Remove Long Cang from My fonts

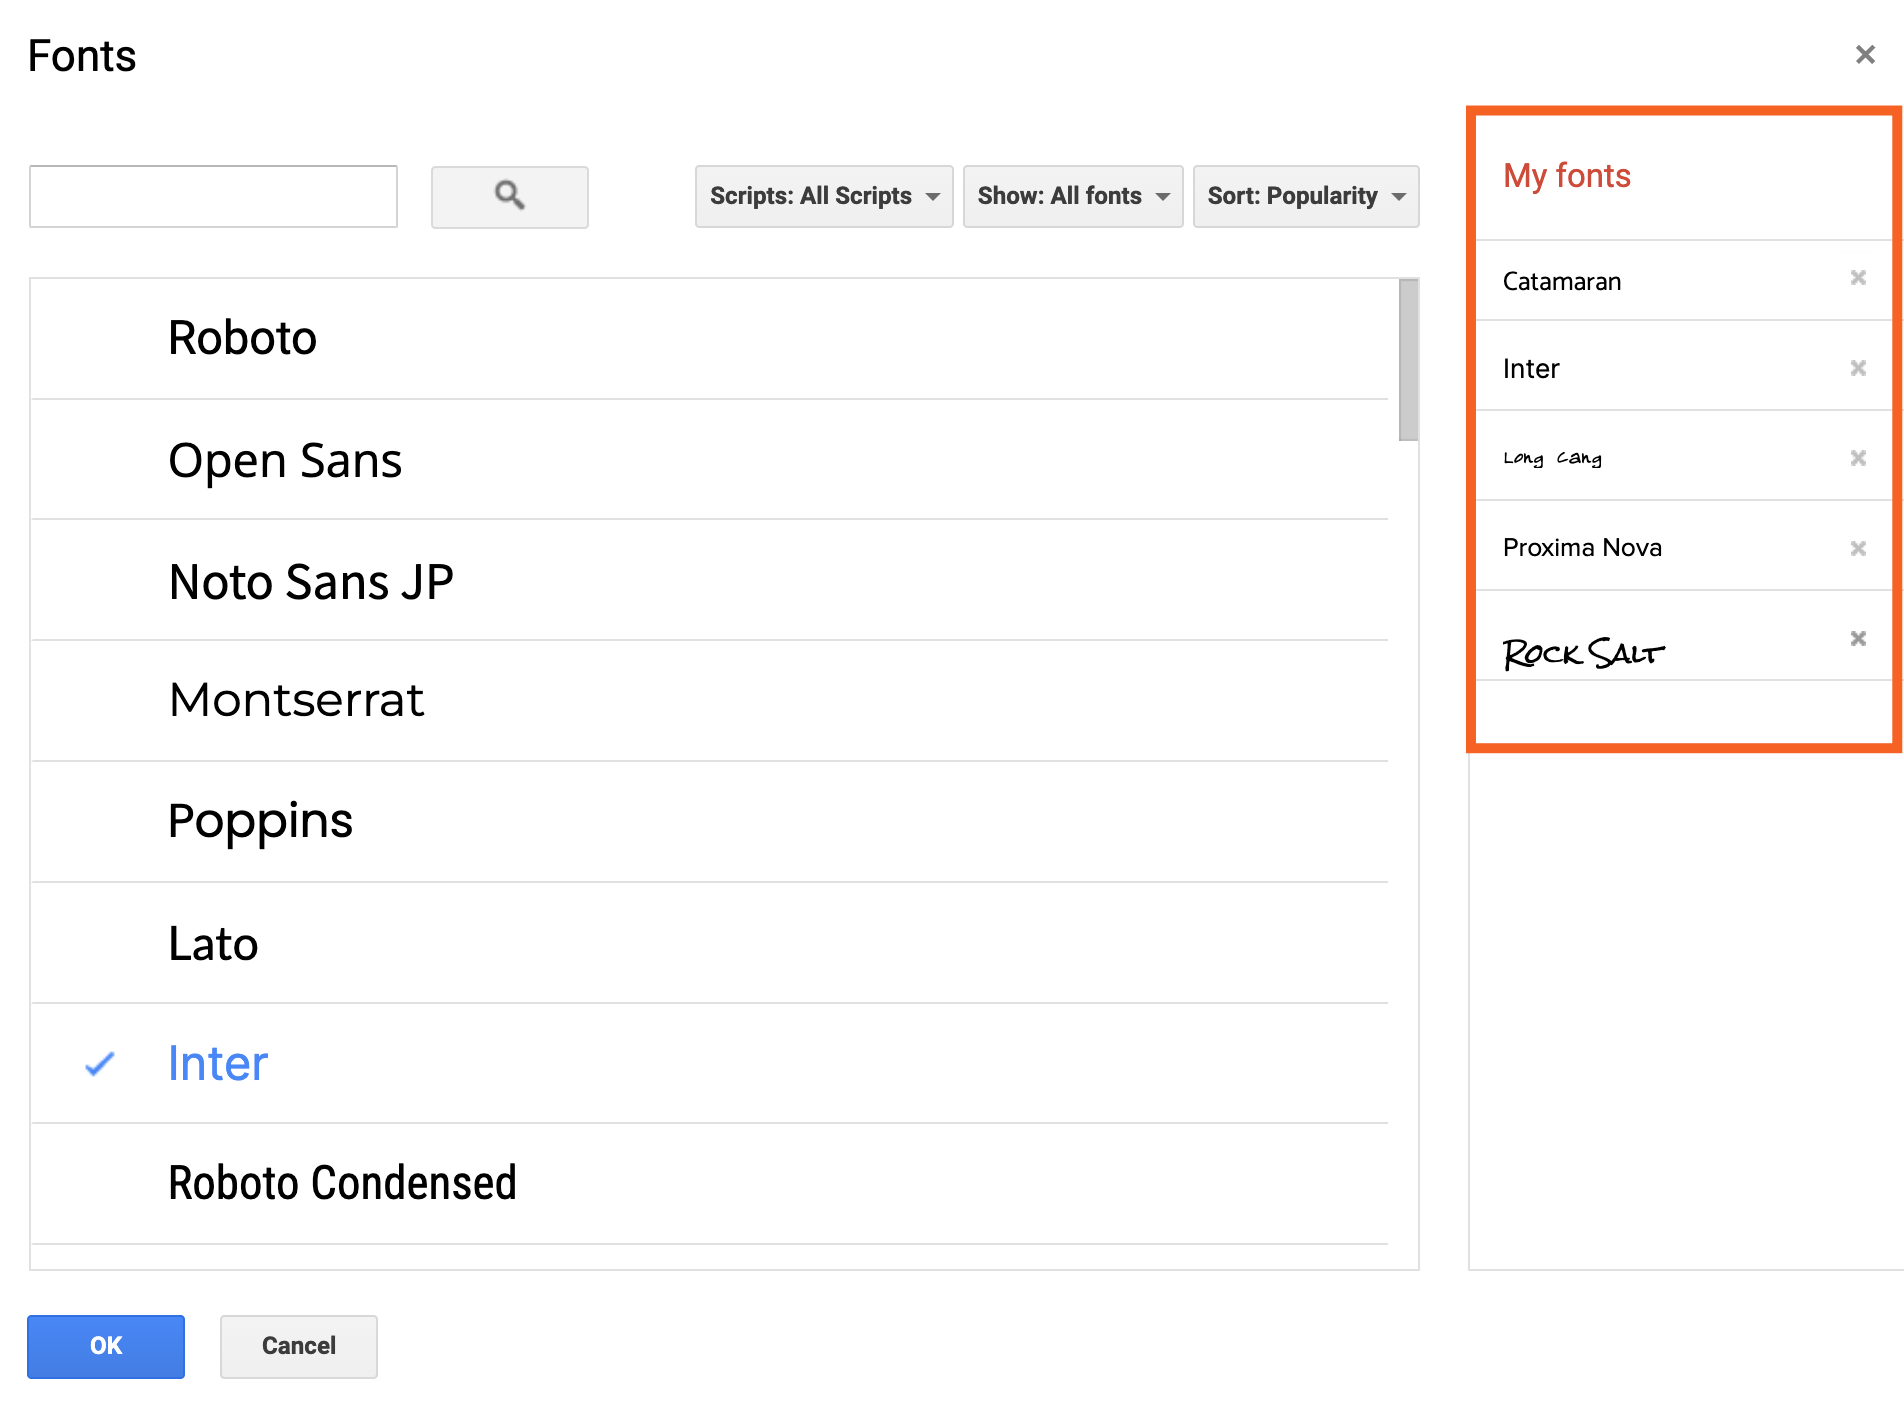point(1858,458)
